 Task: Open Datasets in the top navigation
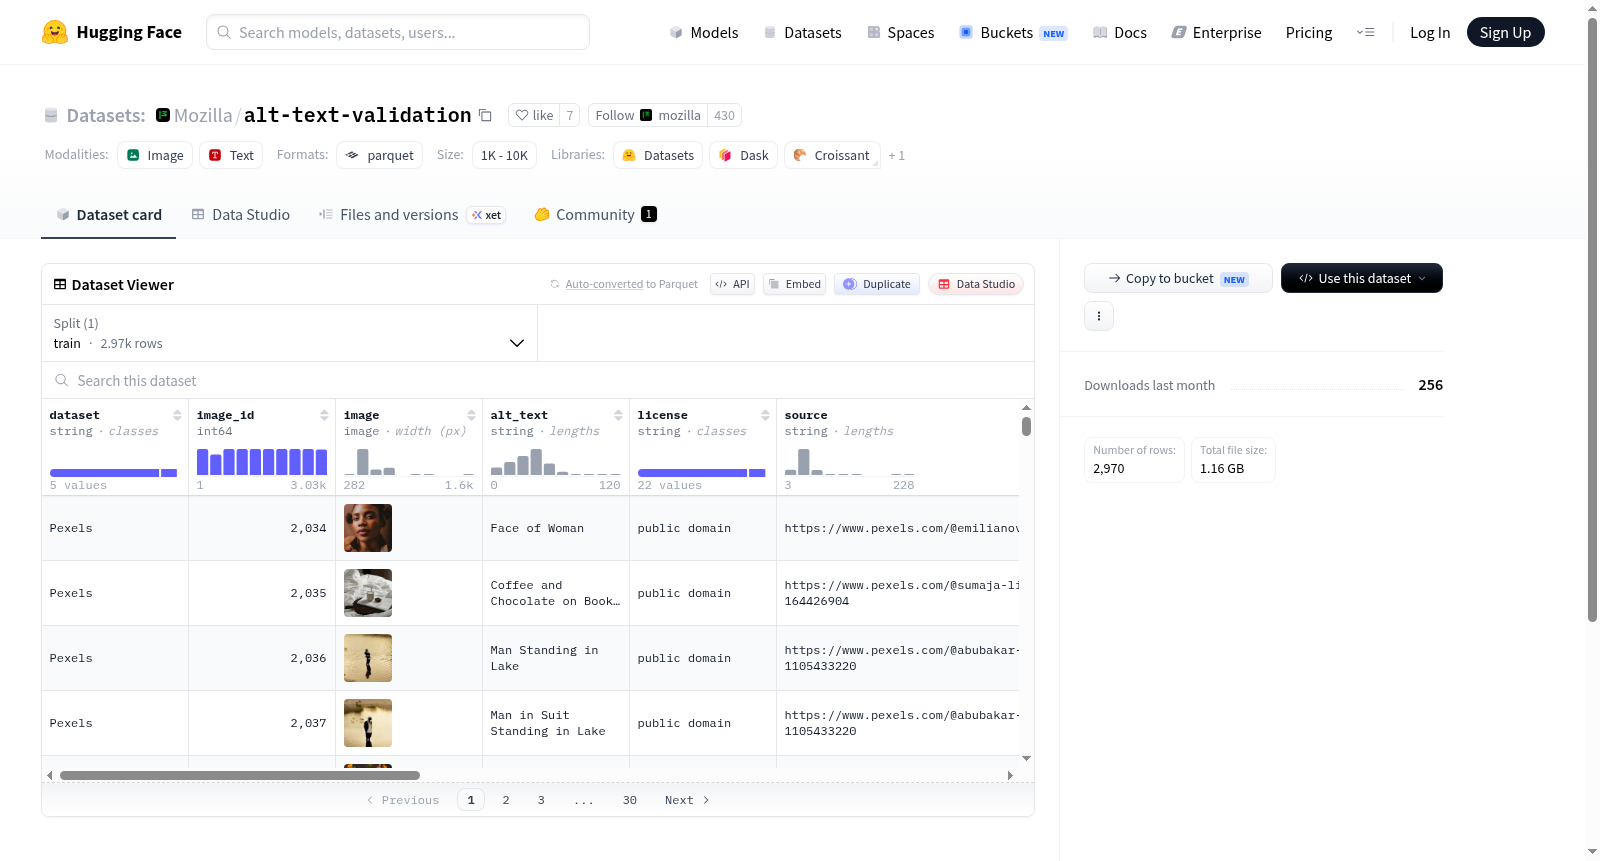[x=802, y=33]
